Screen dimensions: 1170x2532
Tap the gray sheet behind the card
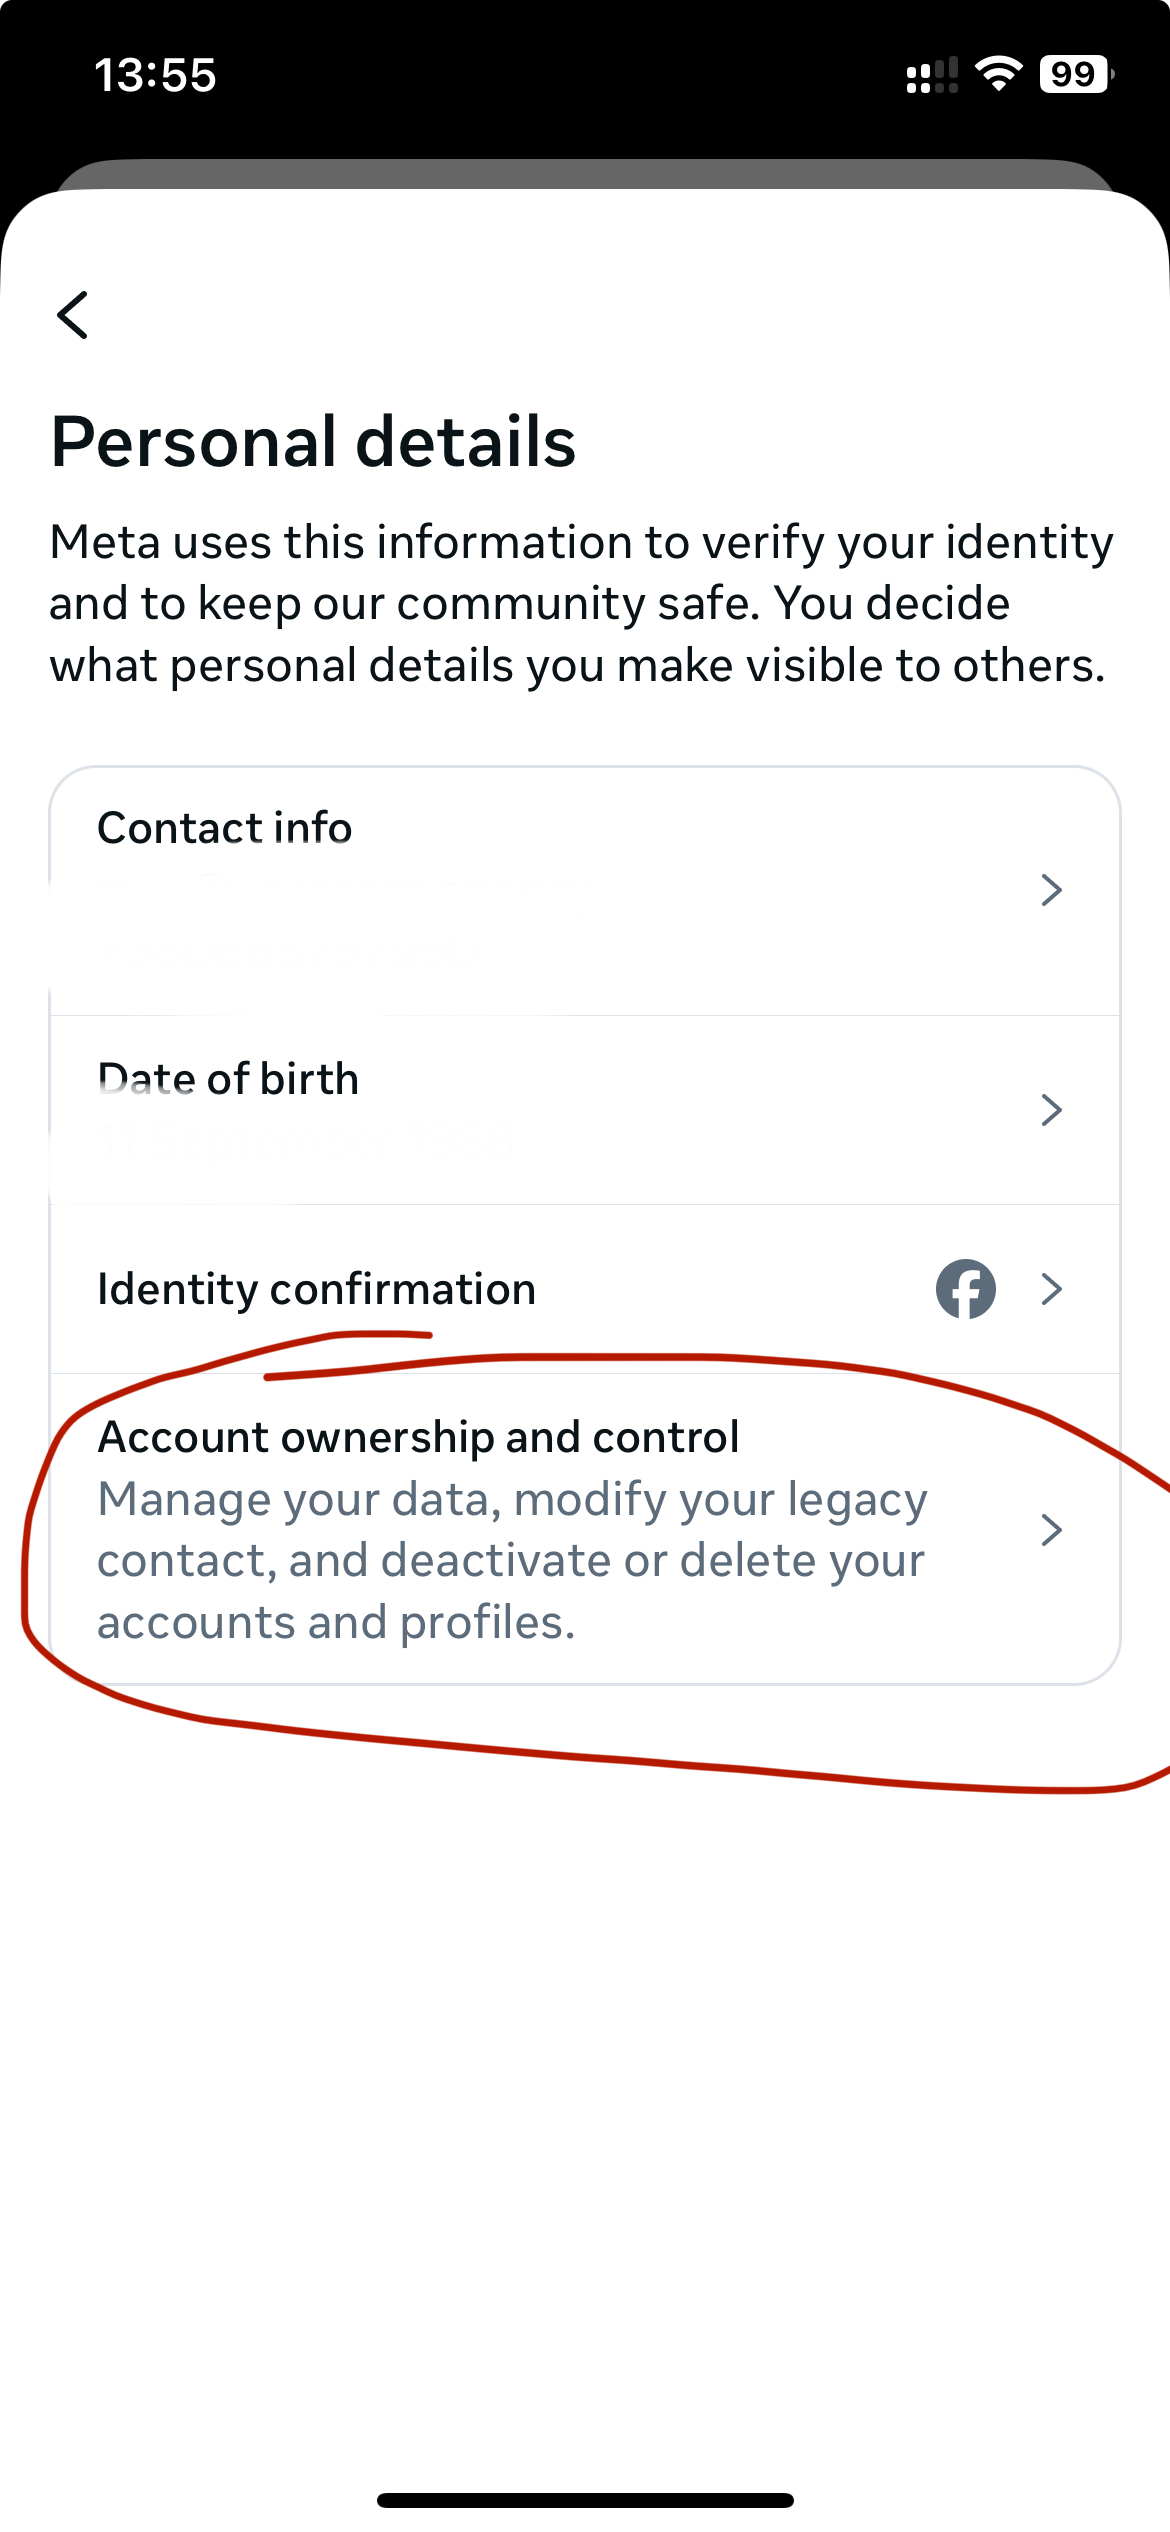[585, 173]
